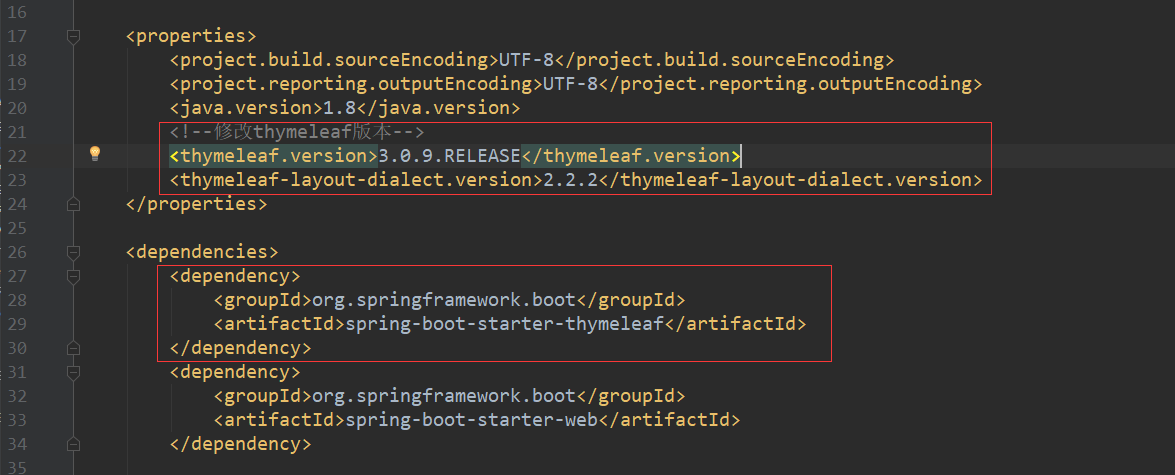Click line number 22 in gutter
The height and width of the screenshot is (475, 1175).
coord(18,156)
